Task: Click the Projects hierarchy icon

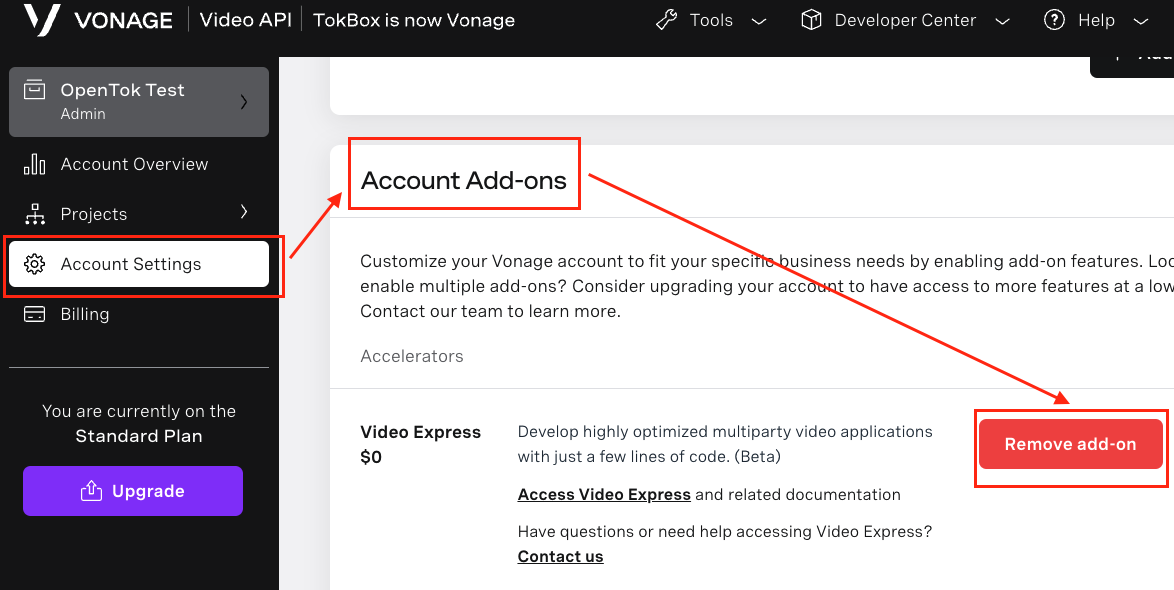Action: tap(35, 214)
